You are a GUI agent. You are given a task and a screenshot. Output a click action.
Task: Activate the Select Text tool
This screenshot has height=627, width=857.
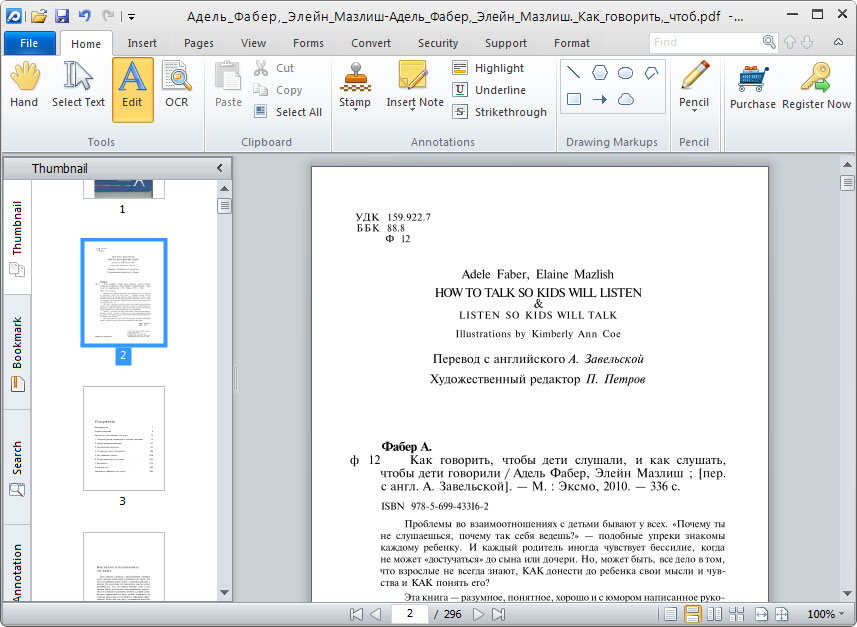tap(78, 86)
